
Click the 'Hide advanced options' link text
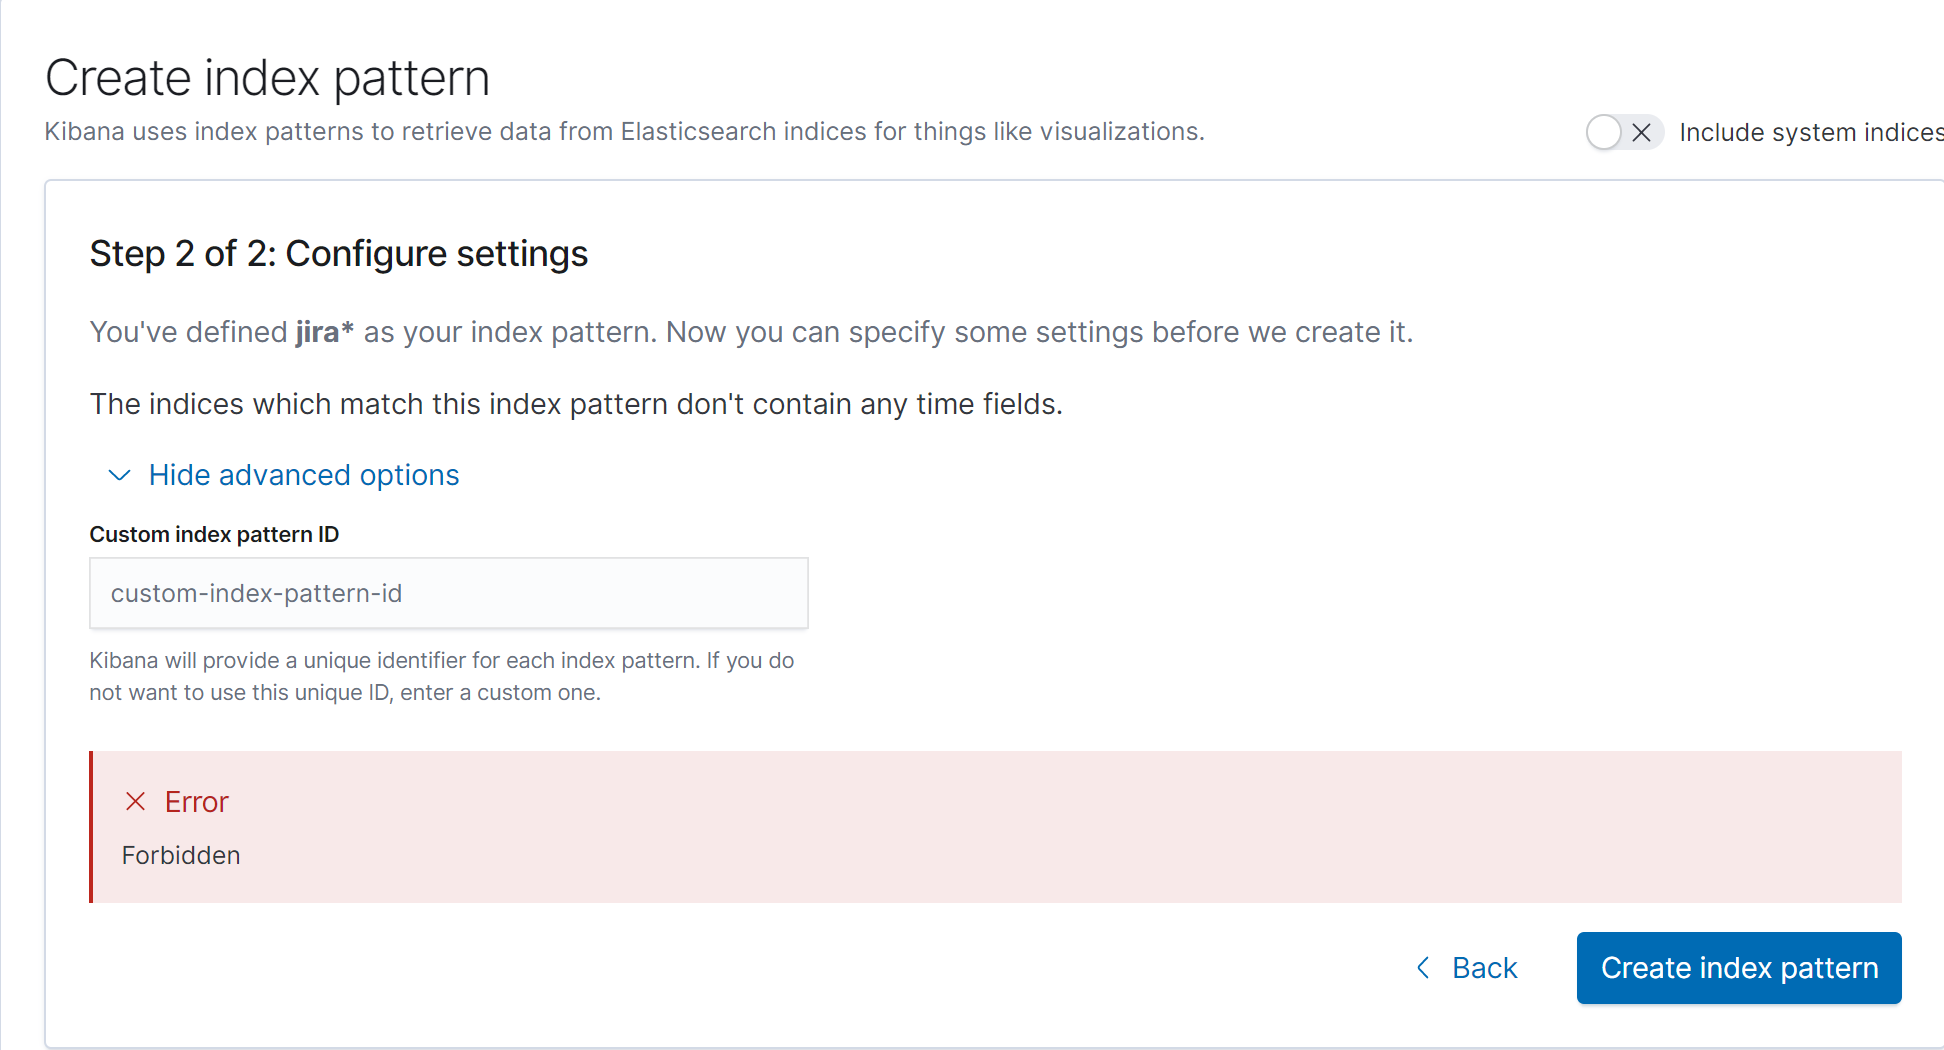(x=304, y=475)
